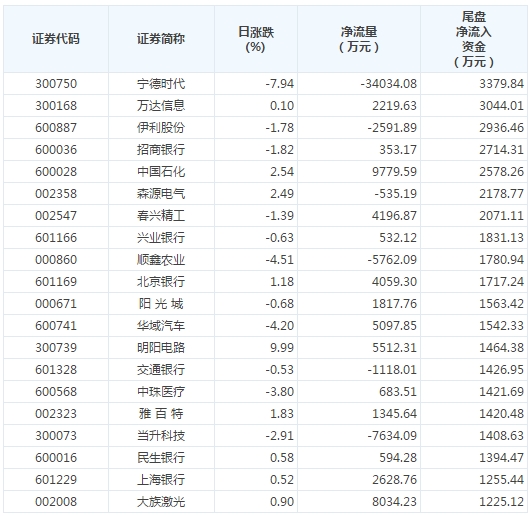Click stock code 600887
This screenshot has height=517, width=530.
56,127
